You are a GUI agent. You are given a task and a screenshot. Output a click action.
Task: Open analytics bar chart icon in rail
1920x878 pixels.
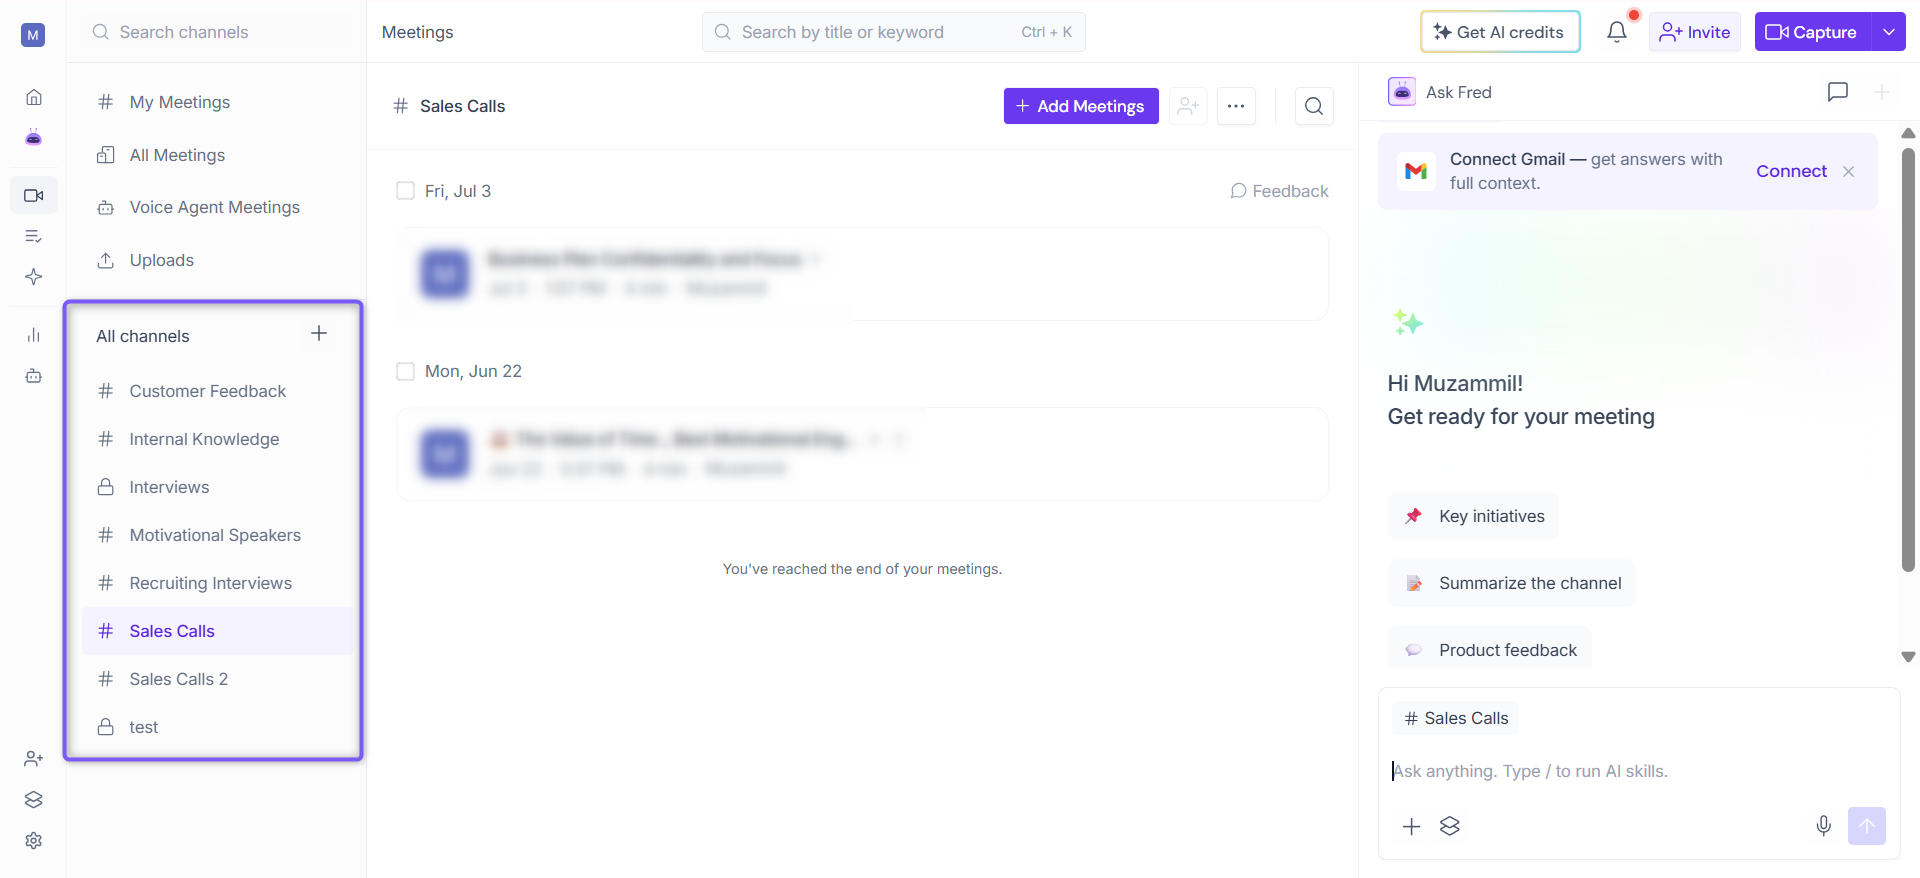34,335
